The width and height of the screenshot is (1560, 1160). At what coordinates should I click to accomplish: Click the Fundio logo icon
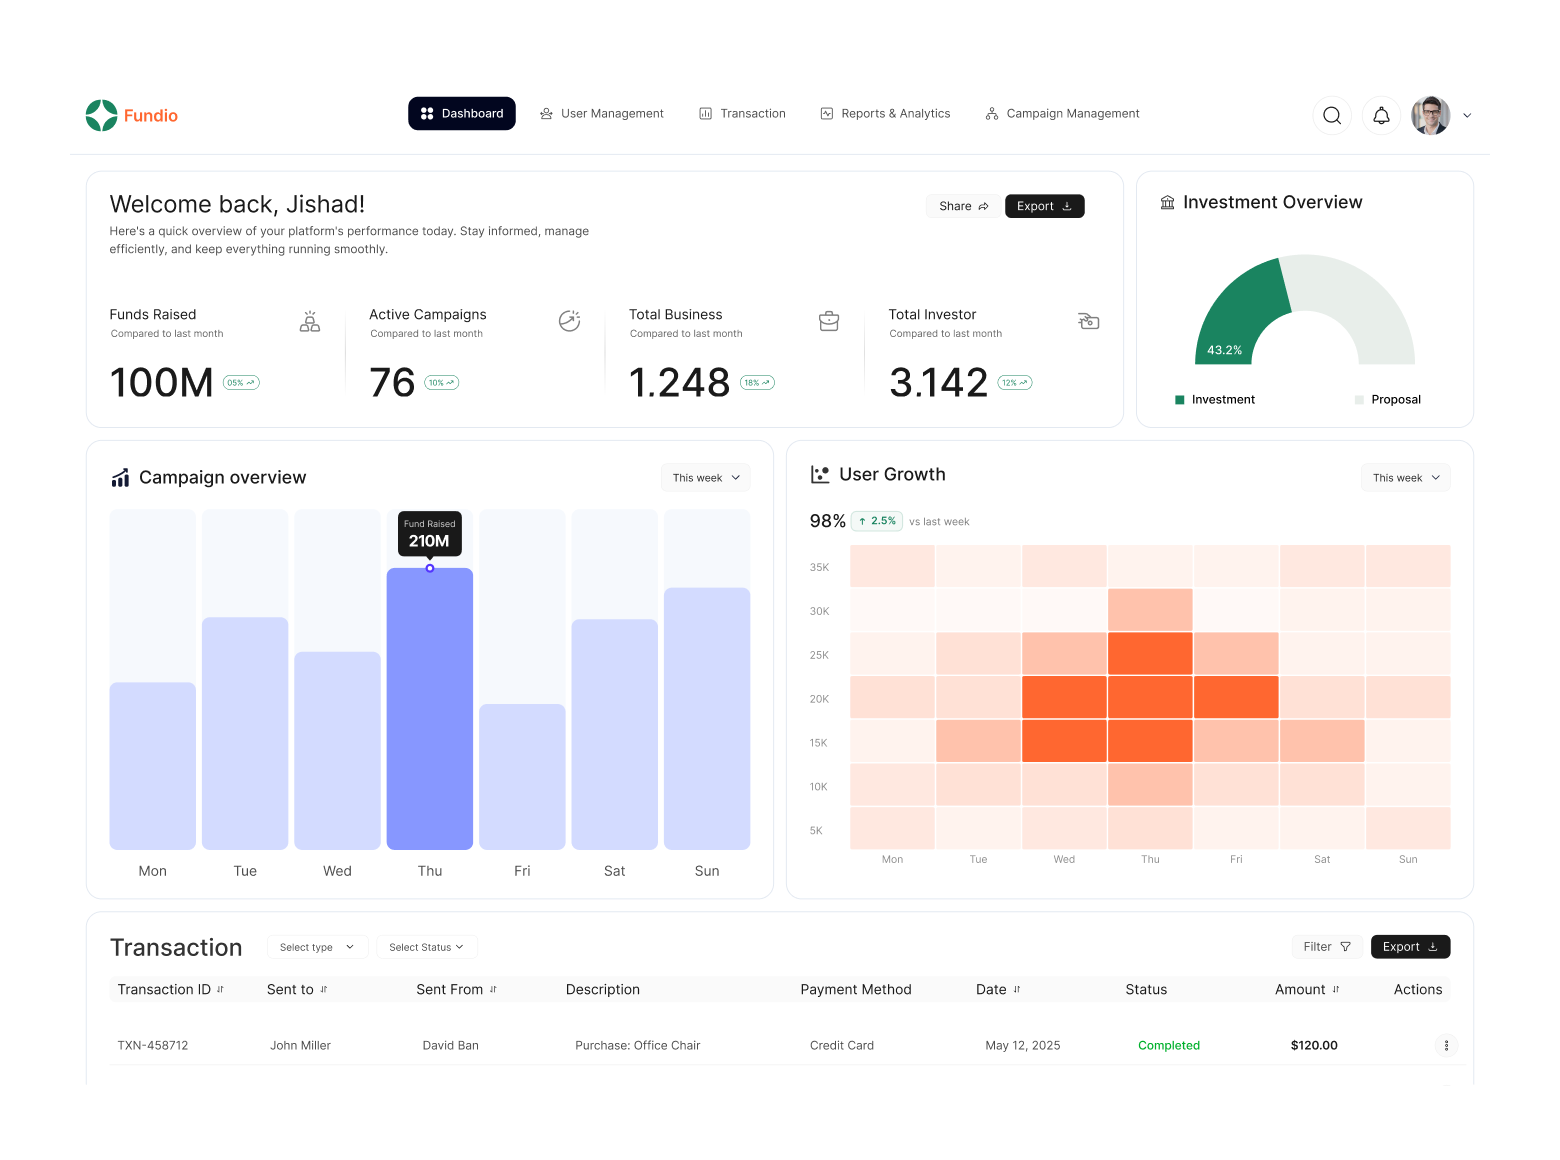pyautogui.click(x=102, y=116)
